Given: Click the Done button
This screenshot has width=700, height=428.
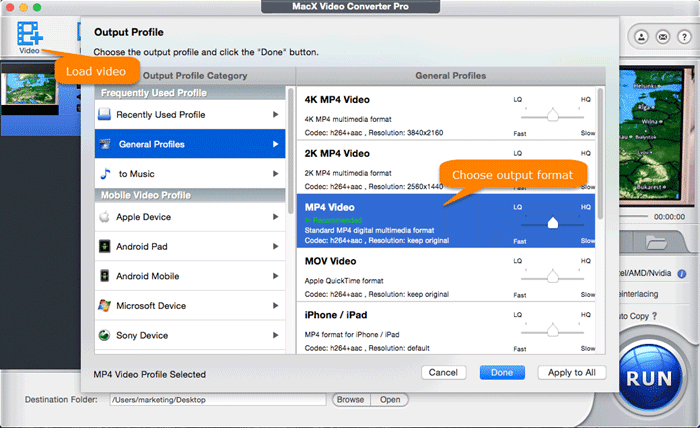Looking at the screenshot, I should (x=502, y=373).
